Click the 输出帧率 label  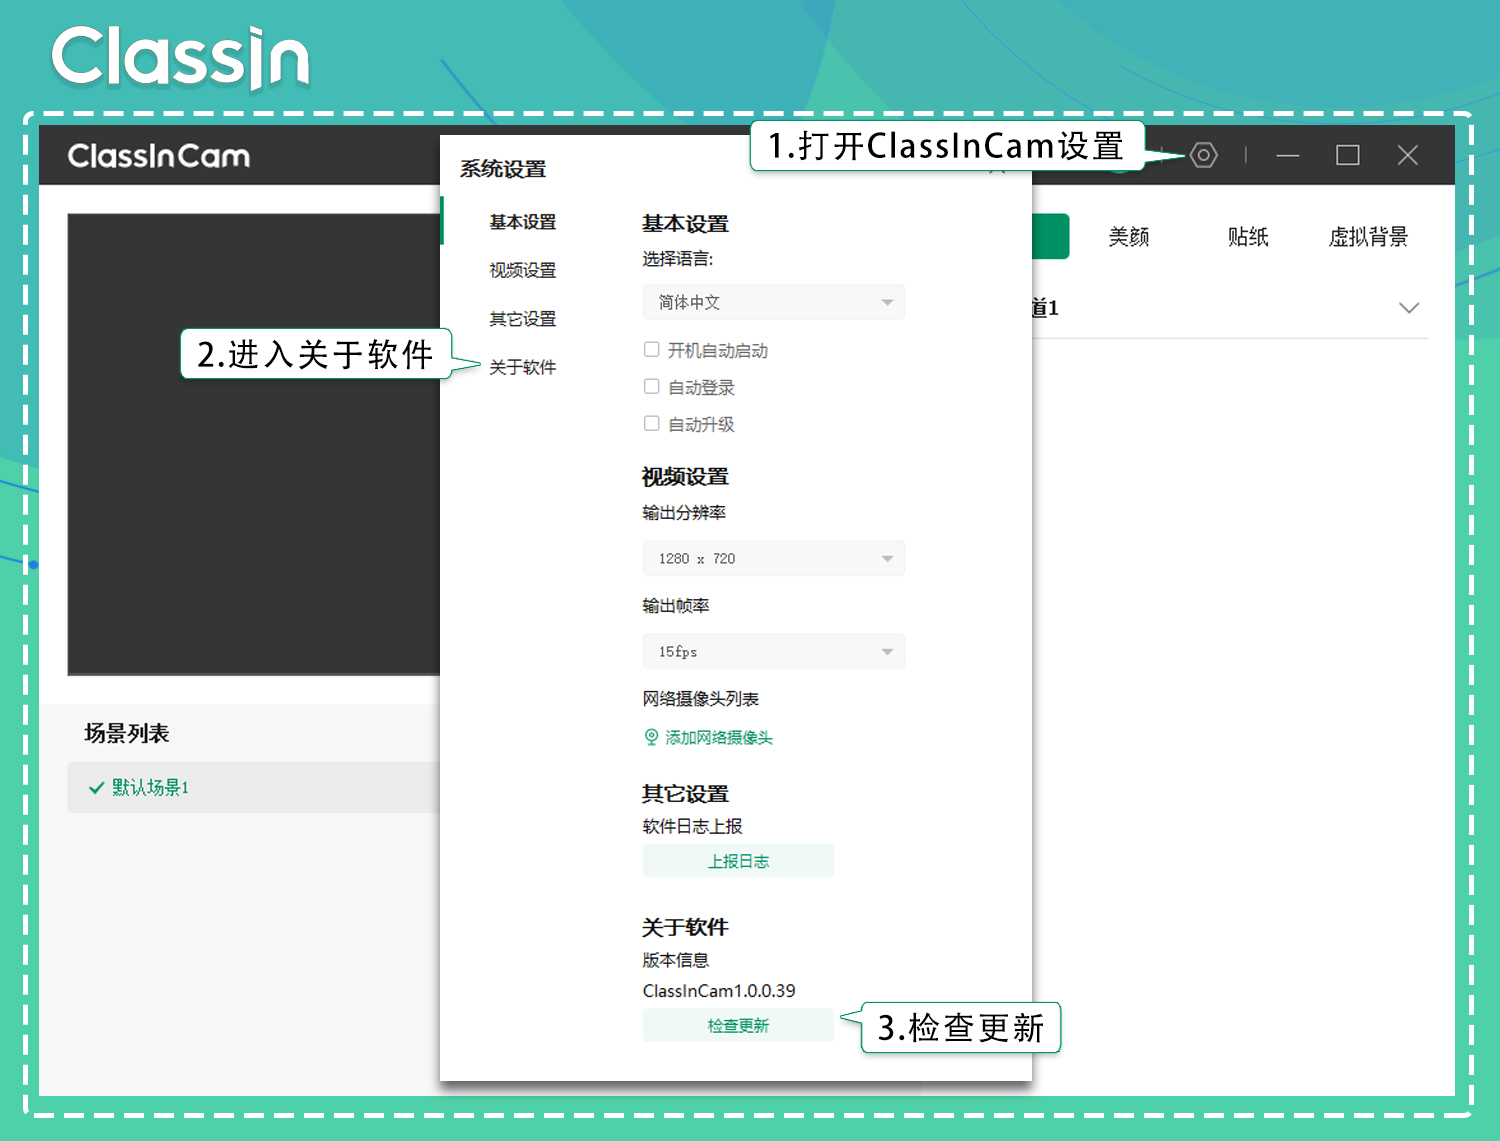676,605
